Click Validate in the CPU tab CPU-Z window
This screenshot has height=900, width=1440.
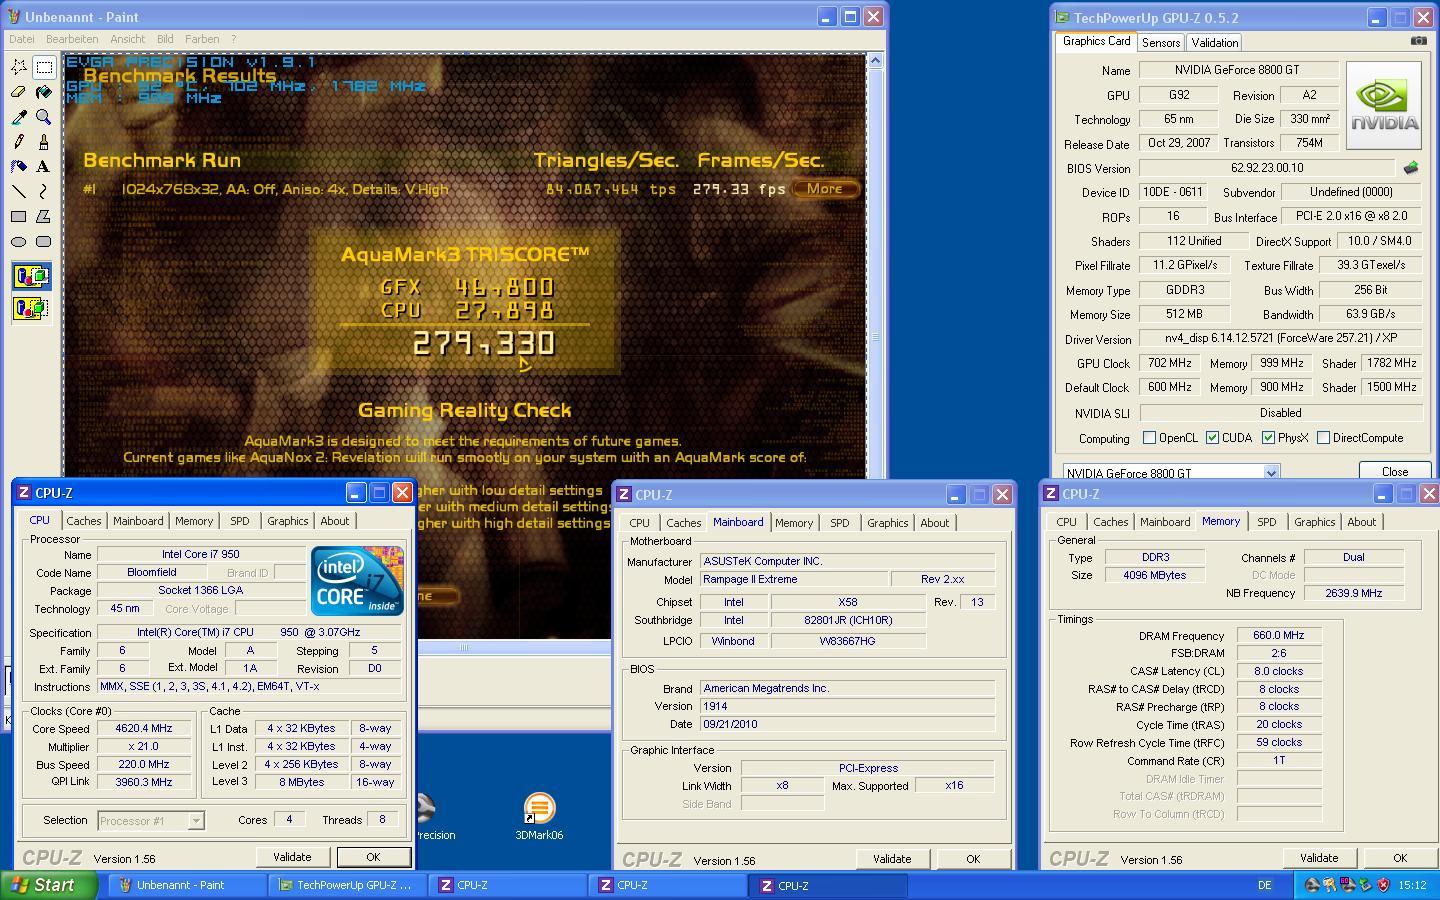[x=292, y=857]
